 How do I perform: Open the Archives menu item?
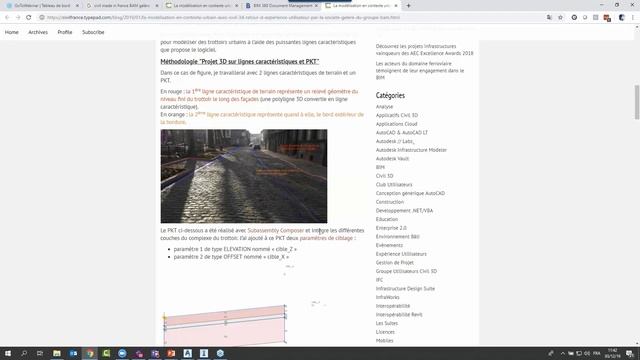[38, 32]
